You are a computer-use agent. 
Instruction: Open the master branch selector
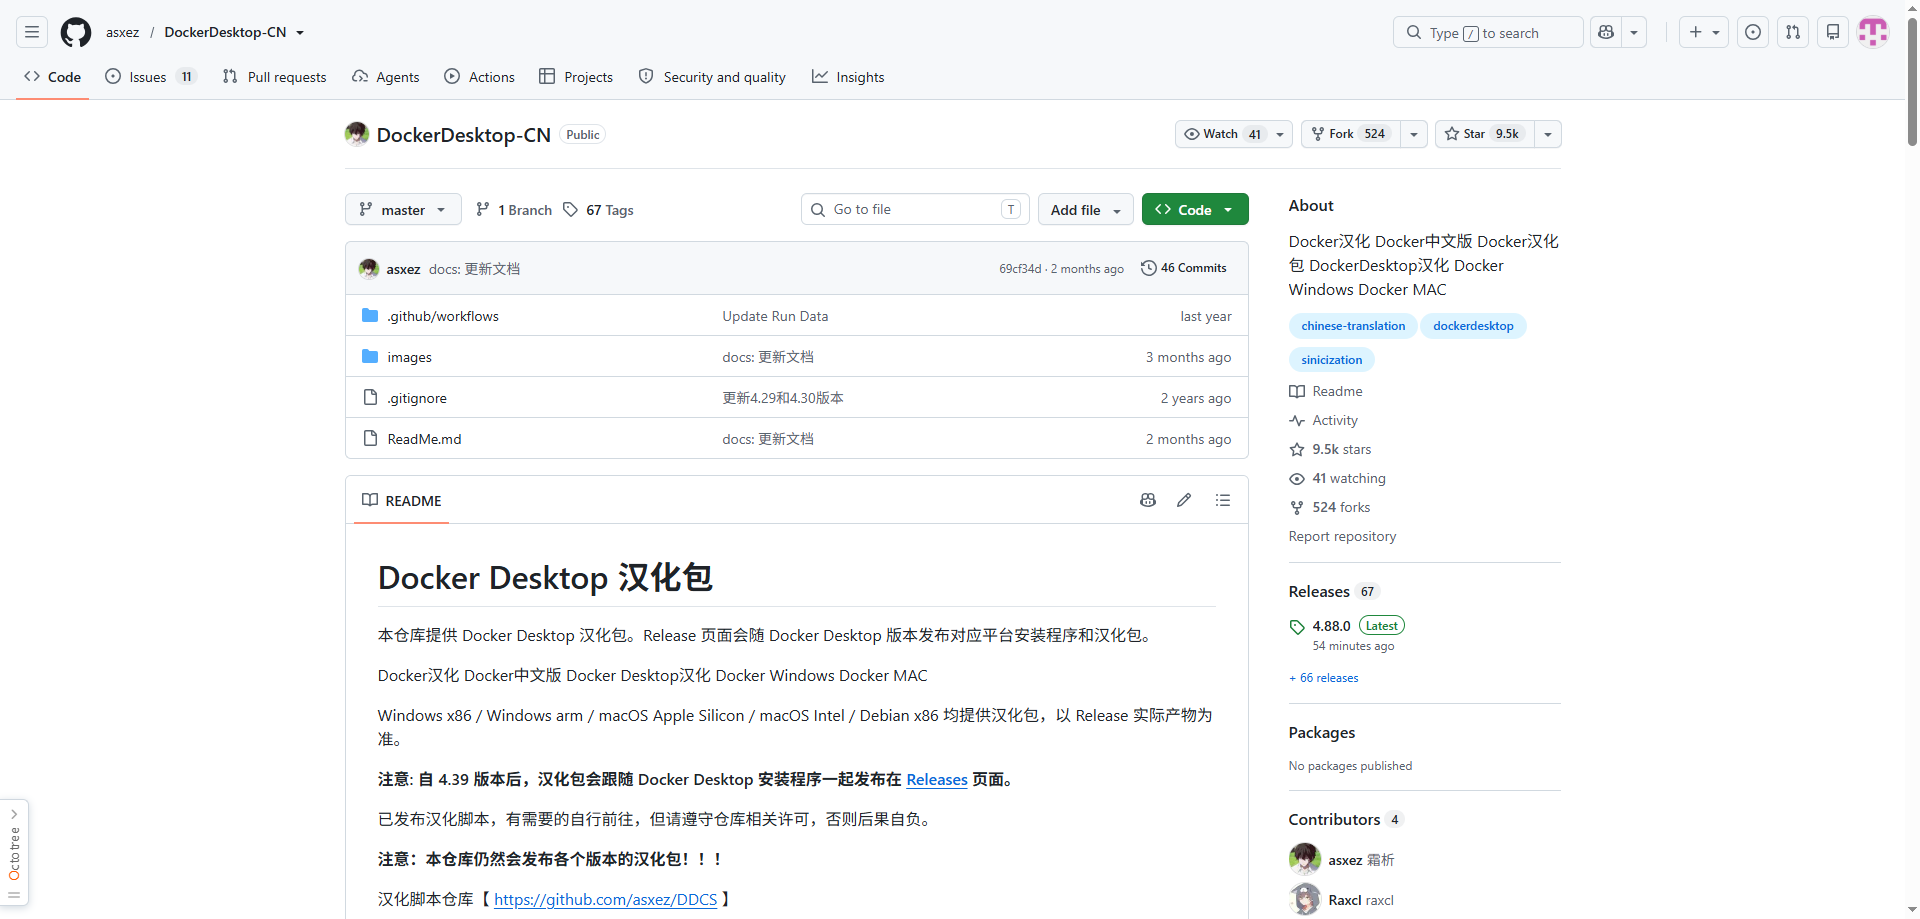click(x=403, y=209)
